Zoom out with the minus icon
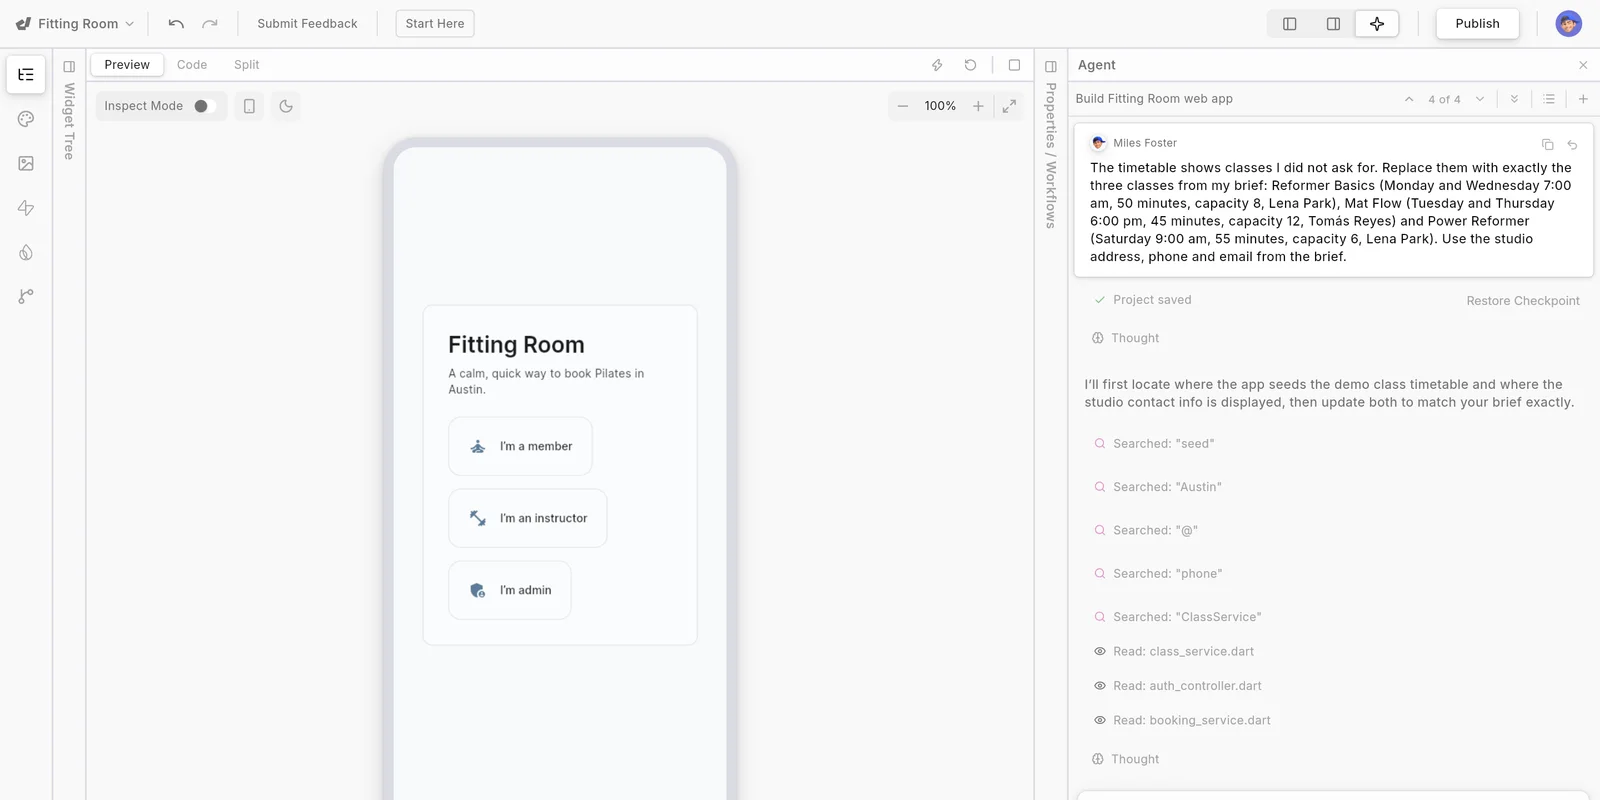Viewport: 1600px width, 800px height. click(x=903, y=106)
